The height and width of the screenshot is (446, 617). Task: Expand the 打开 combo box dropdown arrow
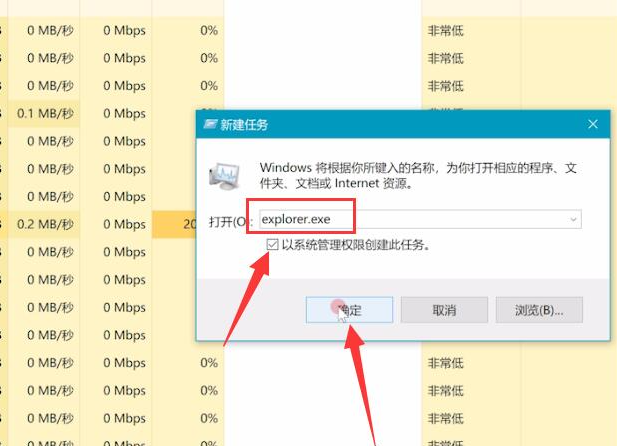pos(573,218)
